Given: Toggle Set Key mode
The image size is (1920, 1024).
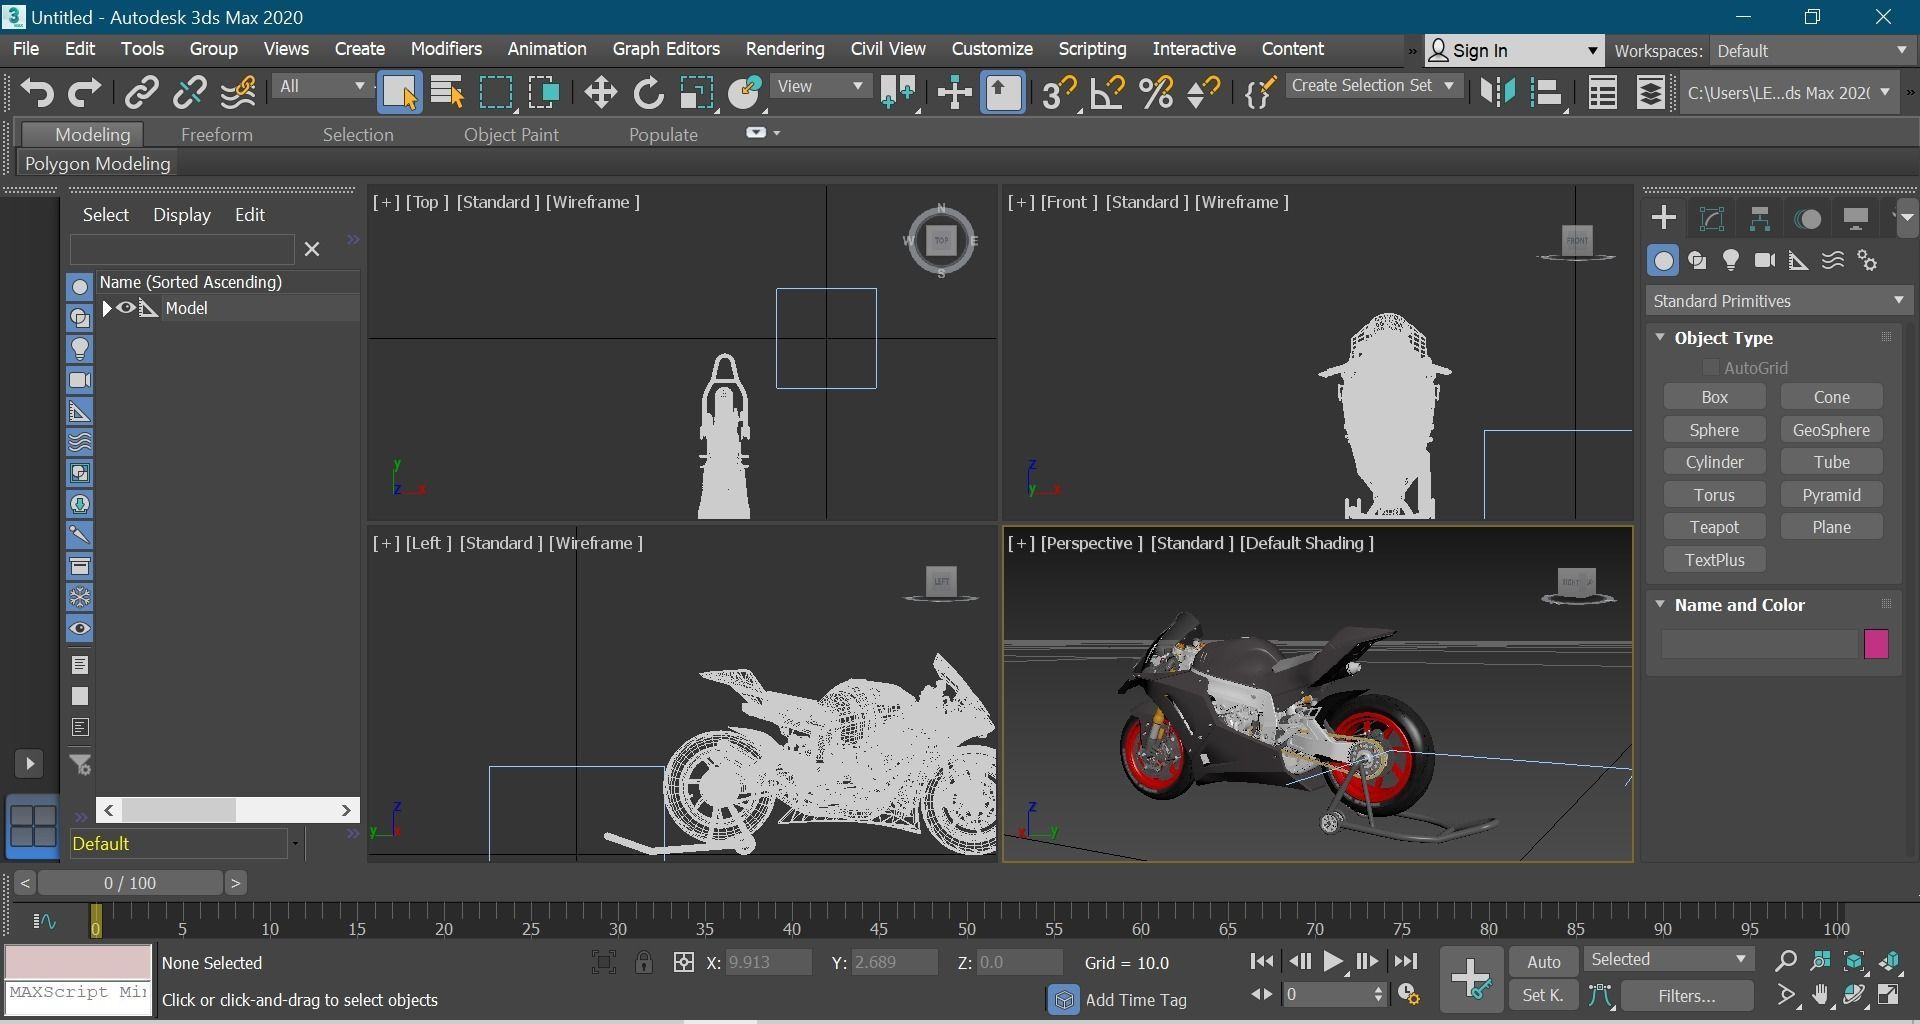Looking at the screenshot, I should [x=1543, y=996].
